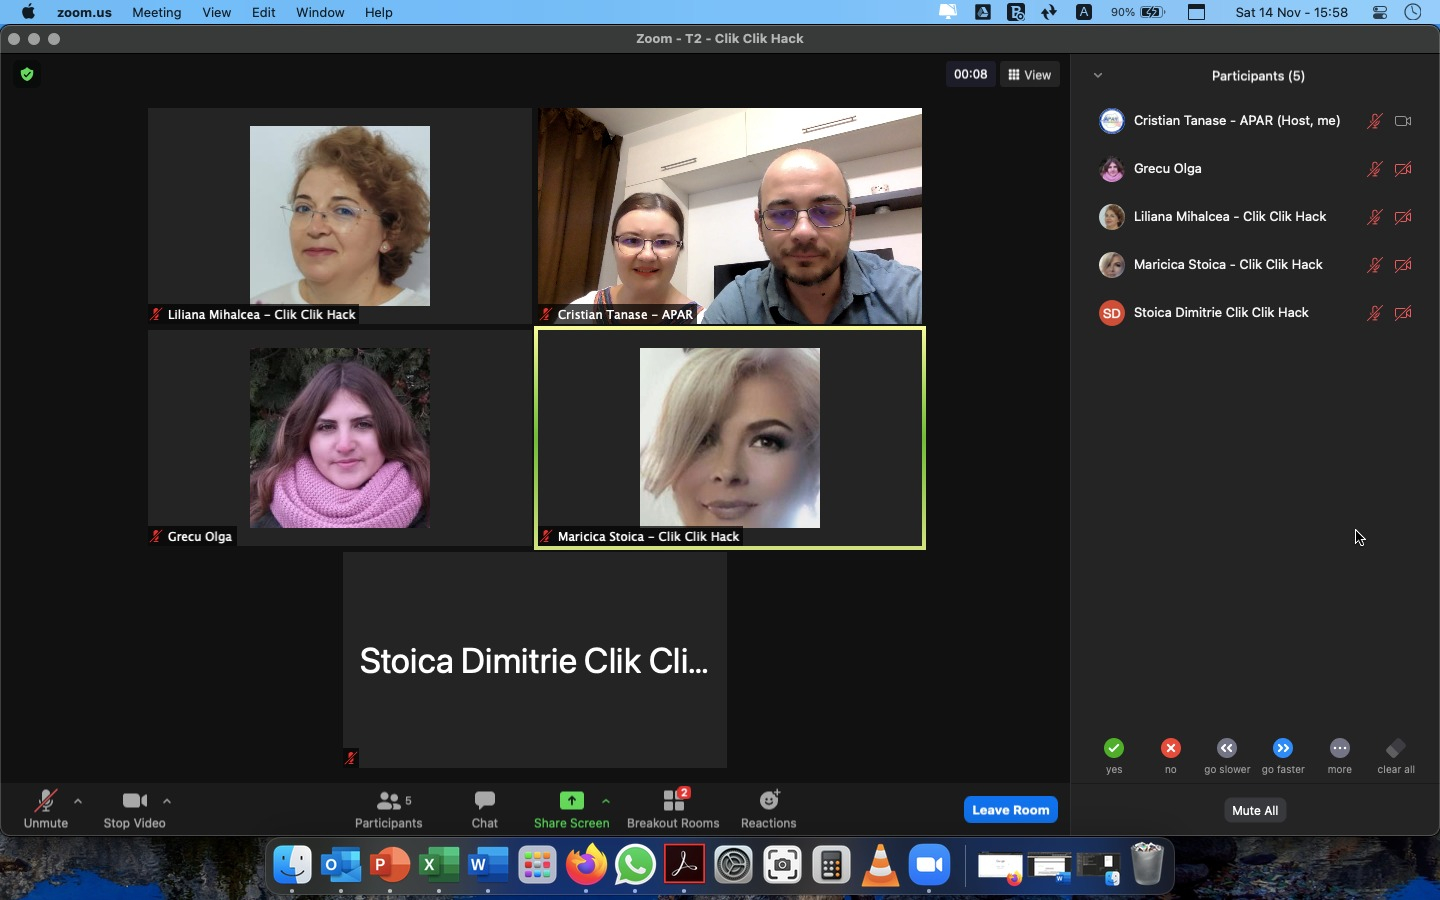
Task: Select the 'go faster' feedback icon
Action: click(x=1284, y=749)
